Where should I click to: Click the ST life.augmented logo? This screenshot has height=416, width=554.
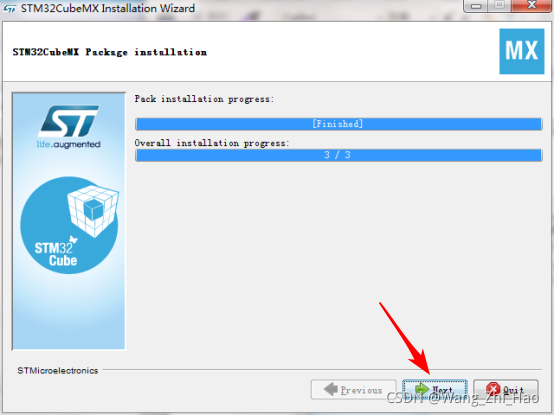(69, 127)
